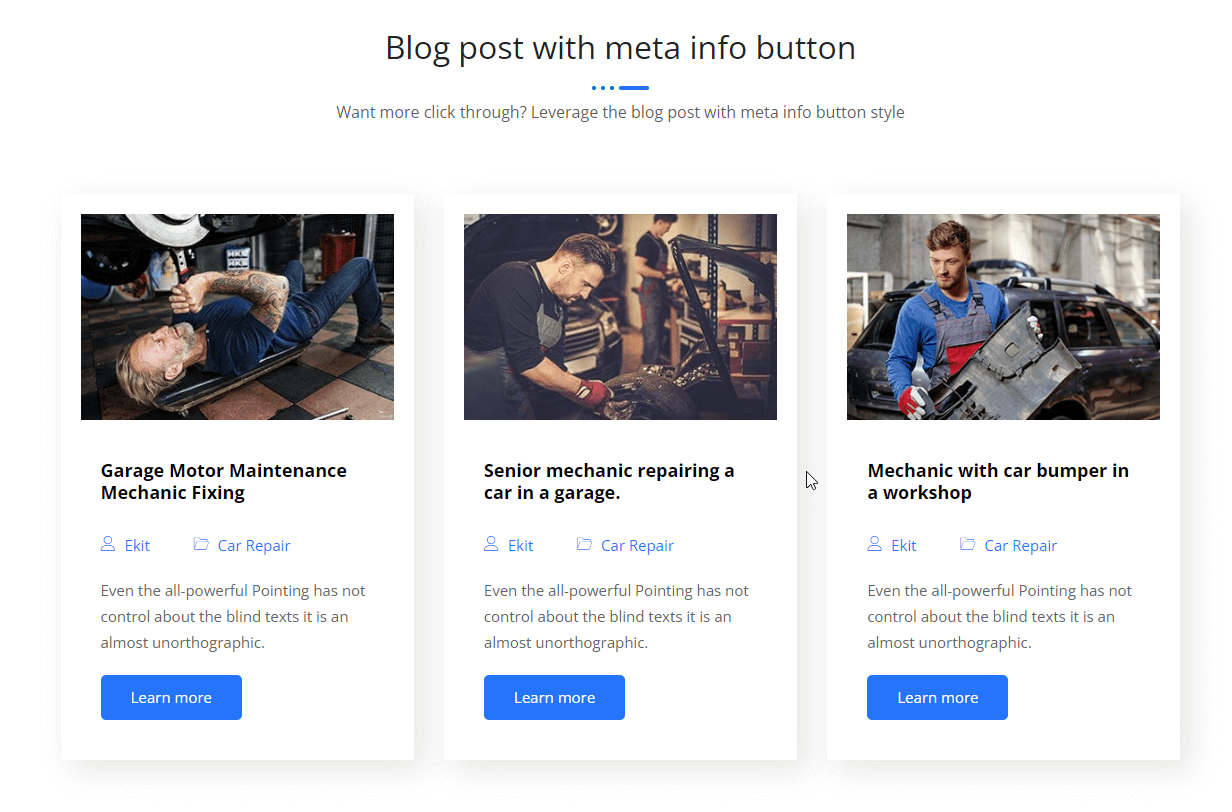This screenshot has width=1232, height=812.
Task: Open the Ekit author link in the first card
Action: pos(137,546)
